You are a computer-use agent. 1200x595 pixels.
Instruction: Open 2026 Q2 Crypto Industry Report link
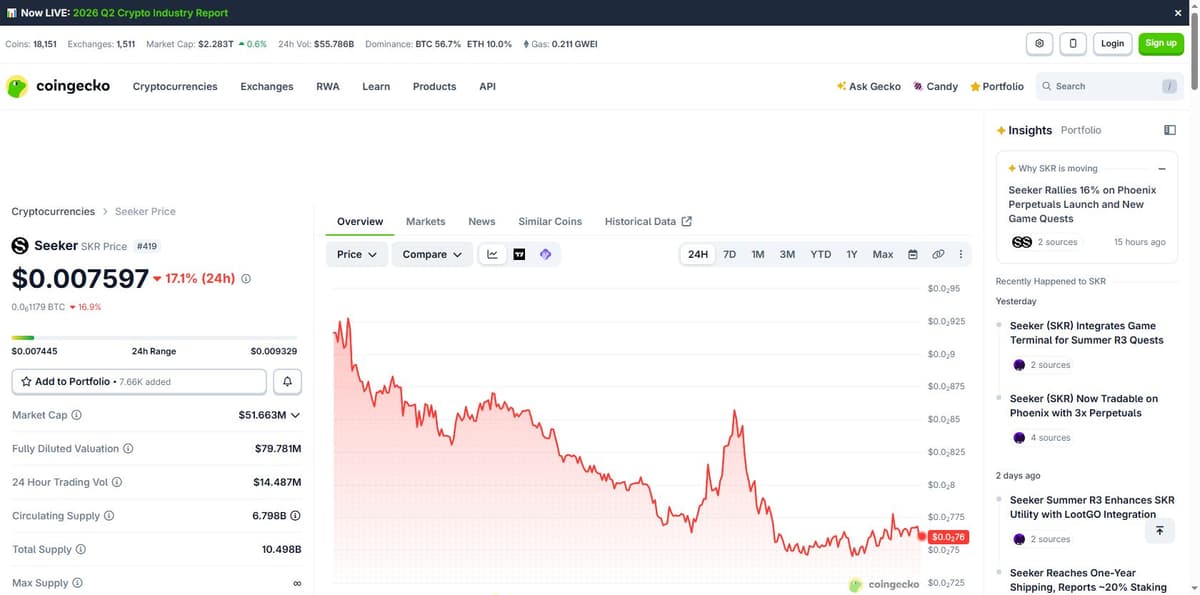click(x=151, y=13)
